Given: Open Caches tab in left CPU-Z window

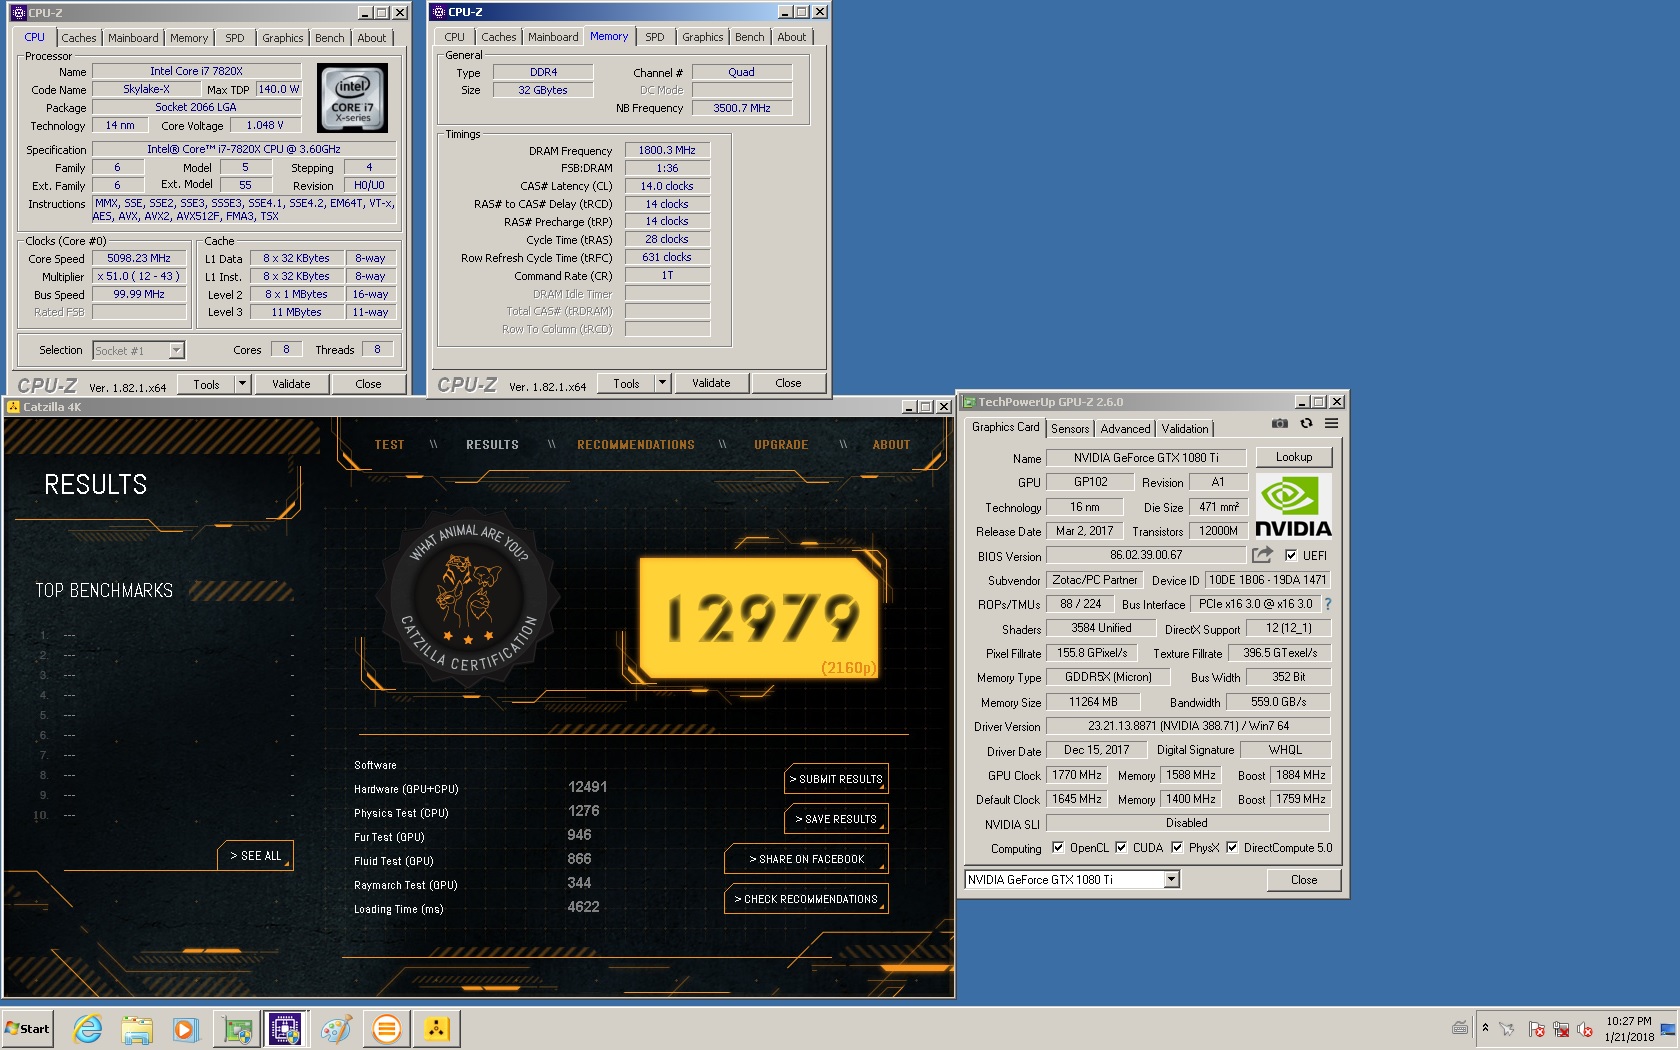Looking at the screenshot, I should [x=79, y=38].
